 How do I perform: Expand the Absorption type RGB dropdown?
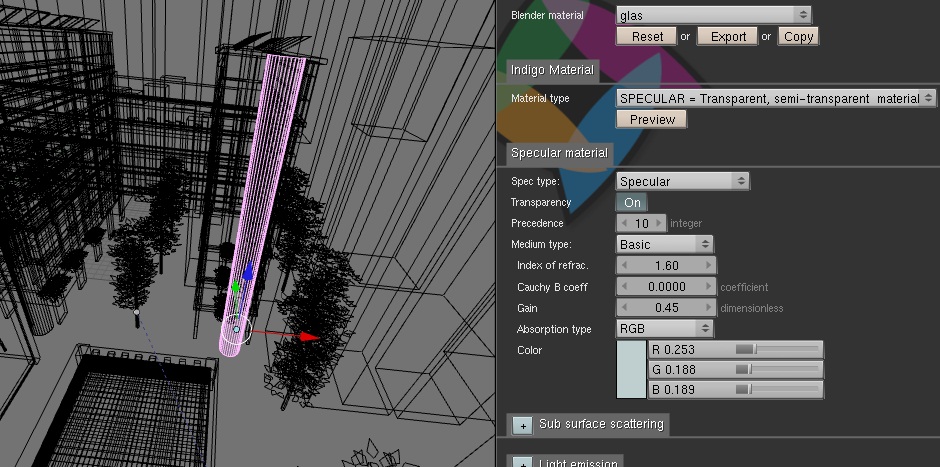pyautogui.click(x=665, y=329)
